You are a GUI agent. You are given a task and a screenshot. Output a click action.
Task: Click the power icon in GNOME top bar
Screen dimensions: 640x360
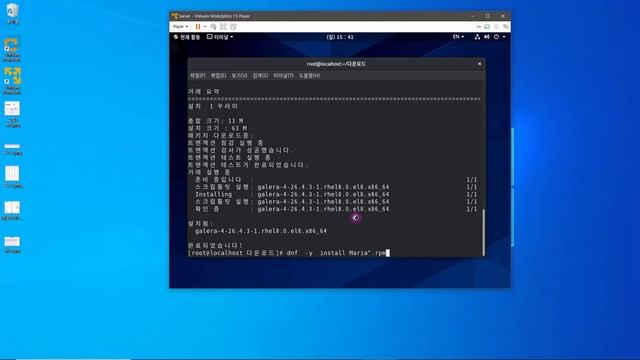(496, 37)
